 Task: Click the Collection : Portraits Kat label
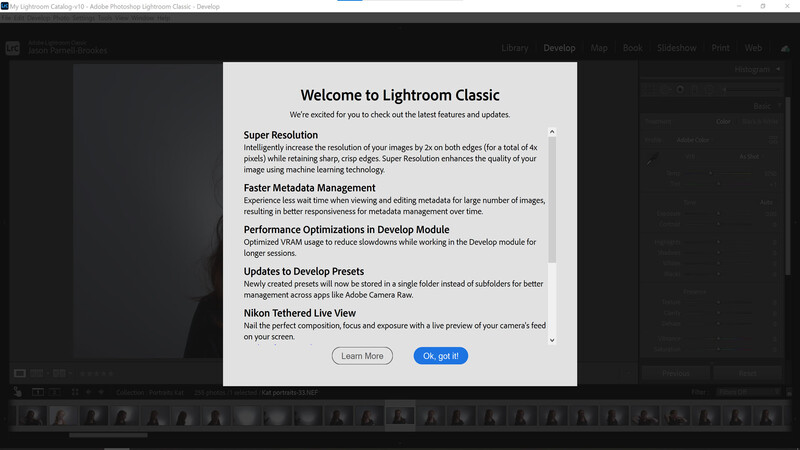coord(149,392)
